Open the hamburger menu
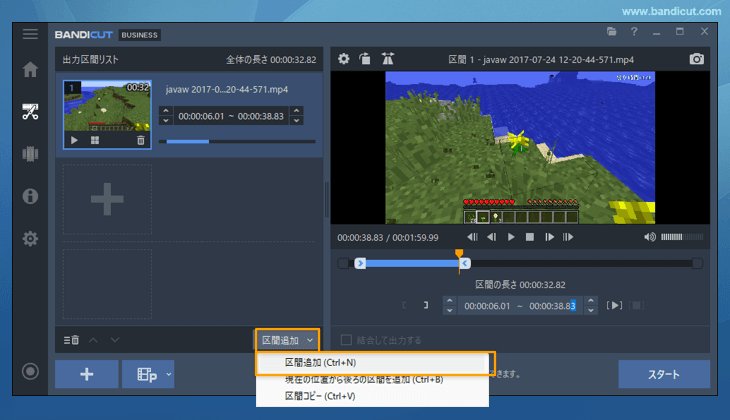730x420 pixels. click(x=30, y=34)
